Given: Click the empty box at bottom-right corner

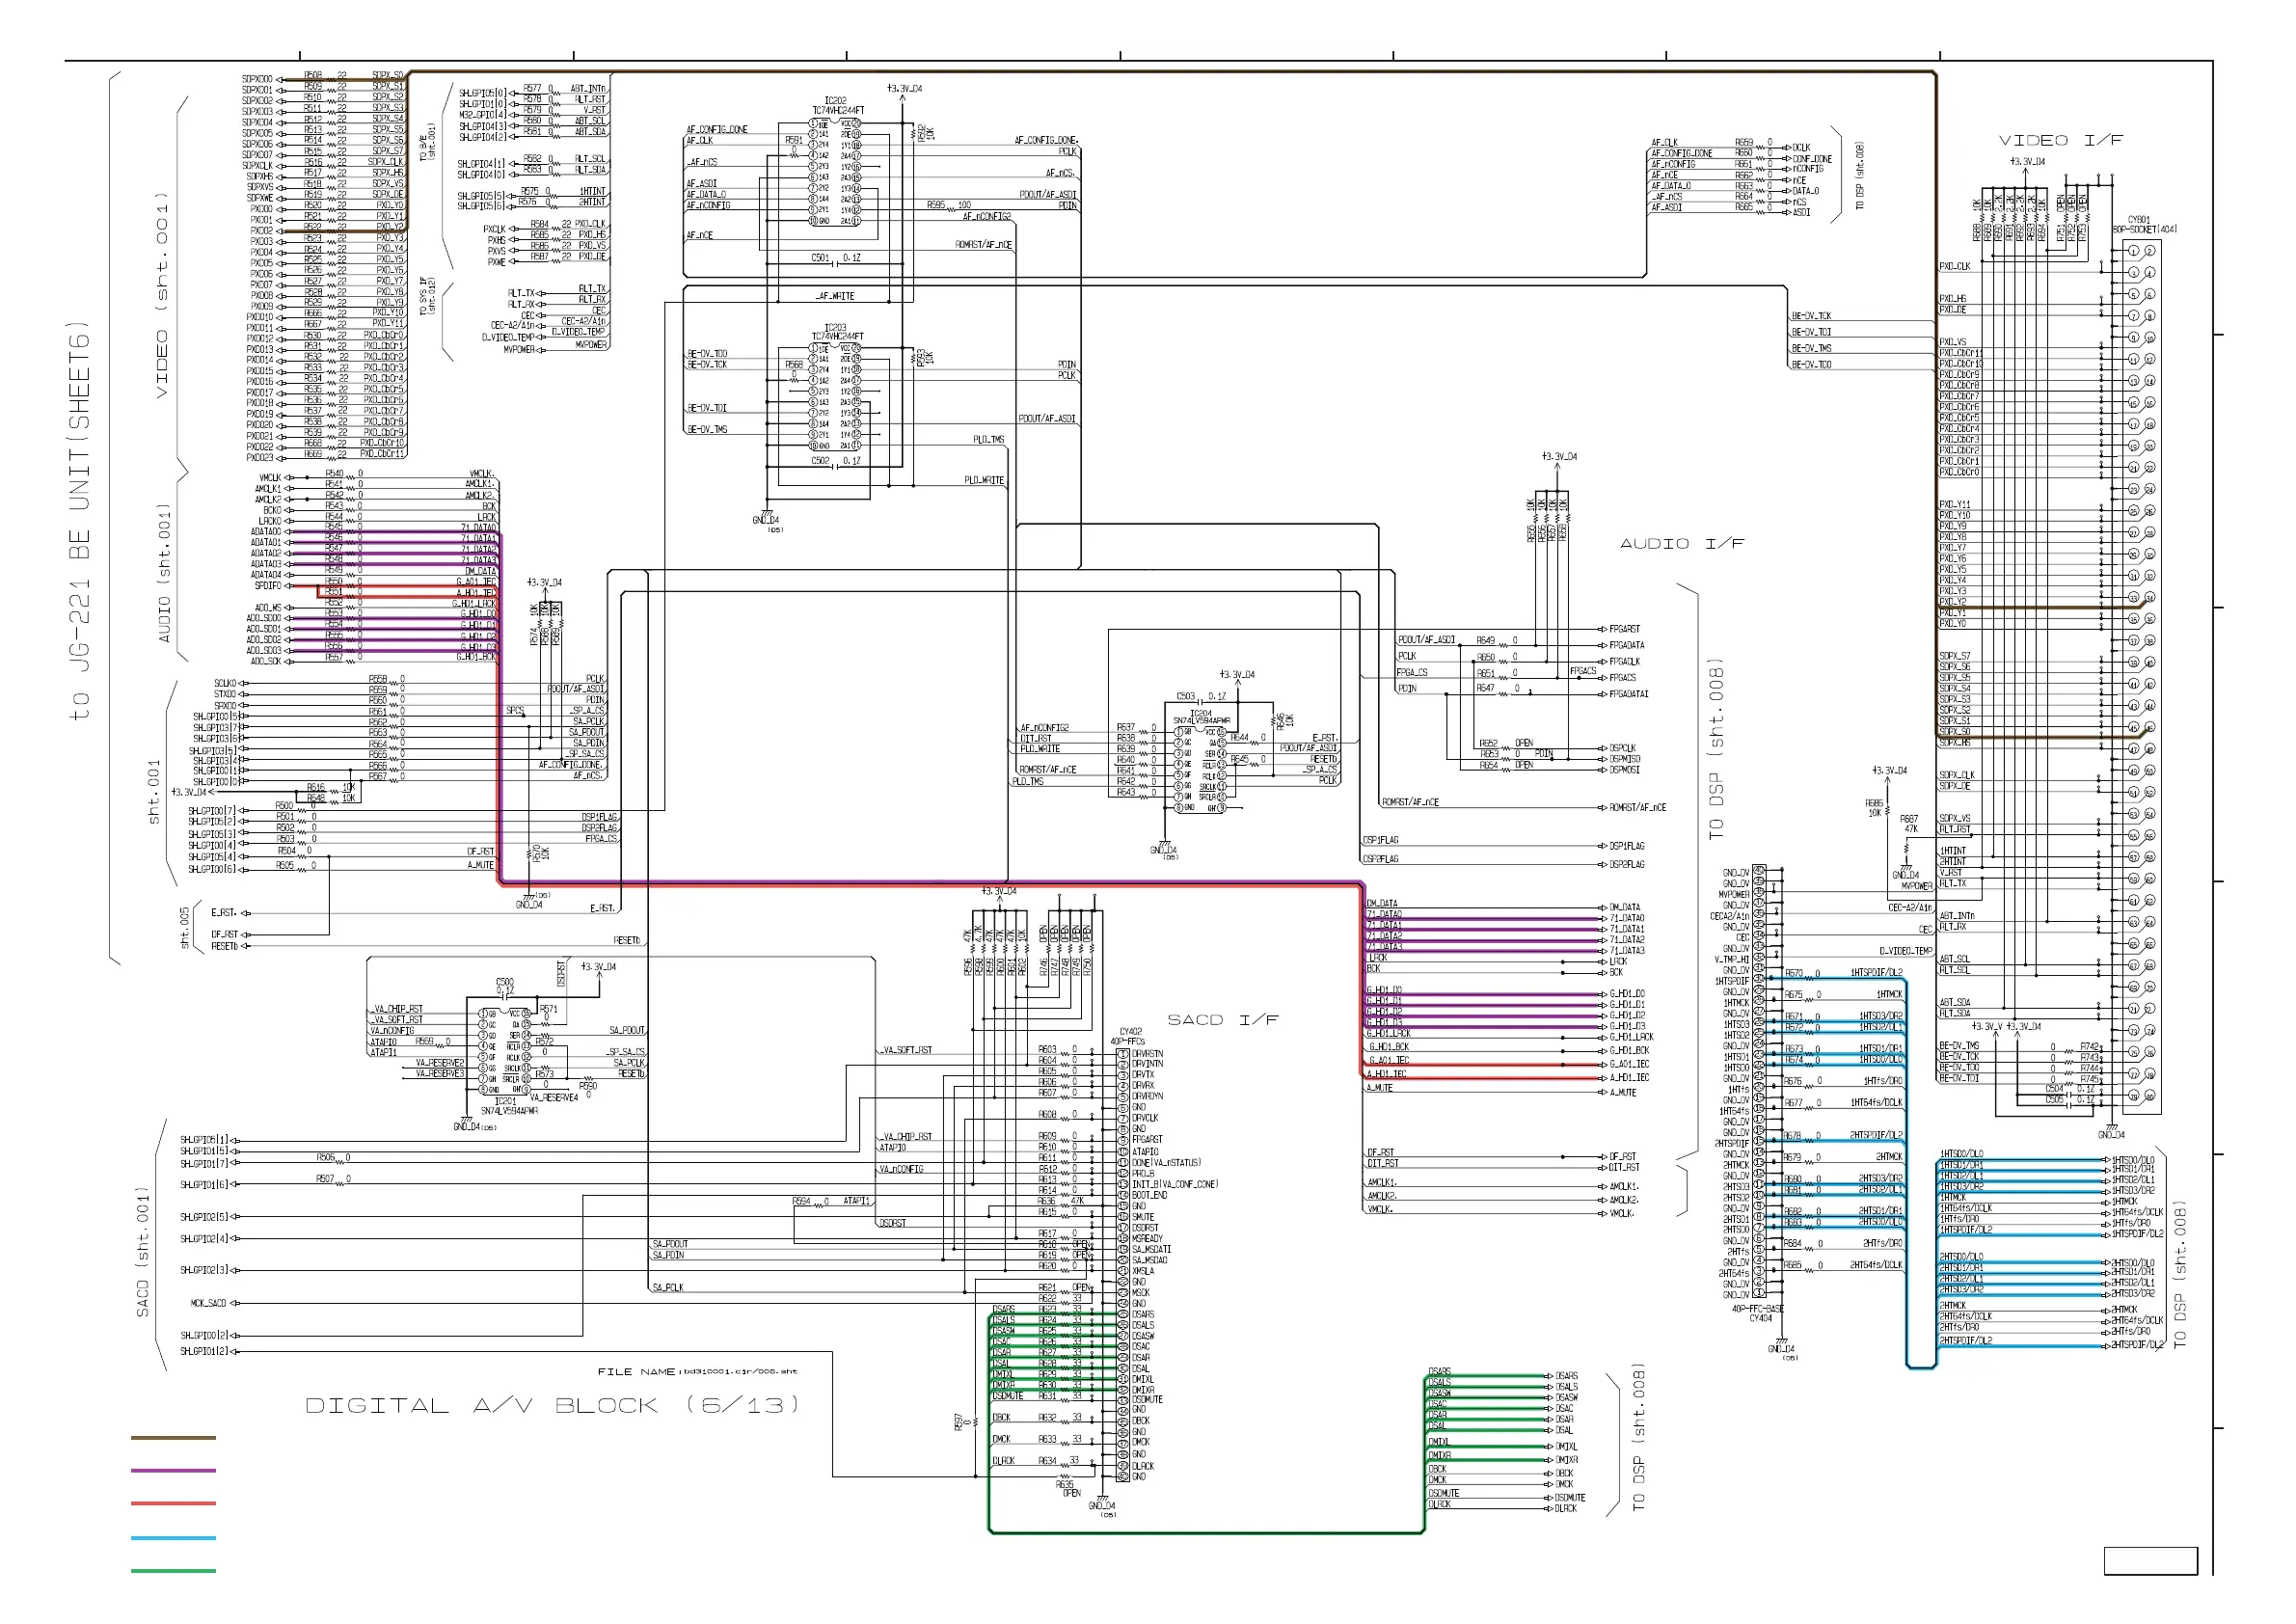Looking at the screenshot, I should click(x=2150, y=1561).
